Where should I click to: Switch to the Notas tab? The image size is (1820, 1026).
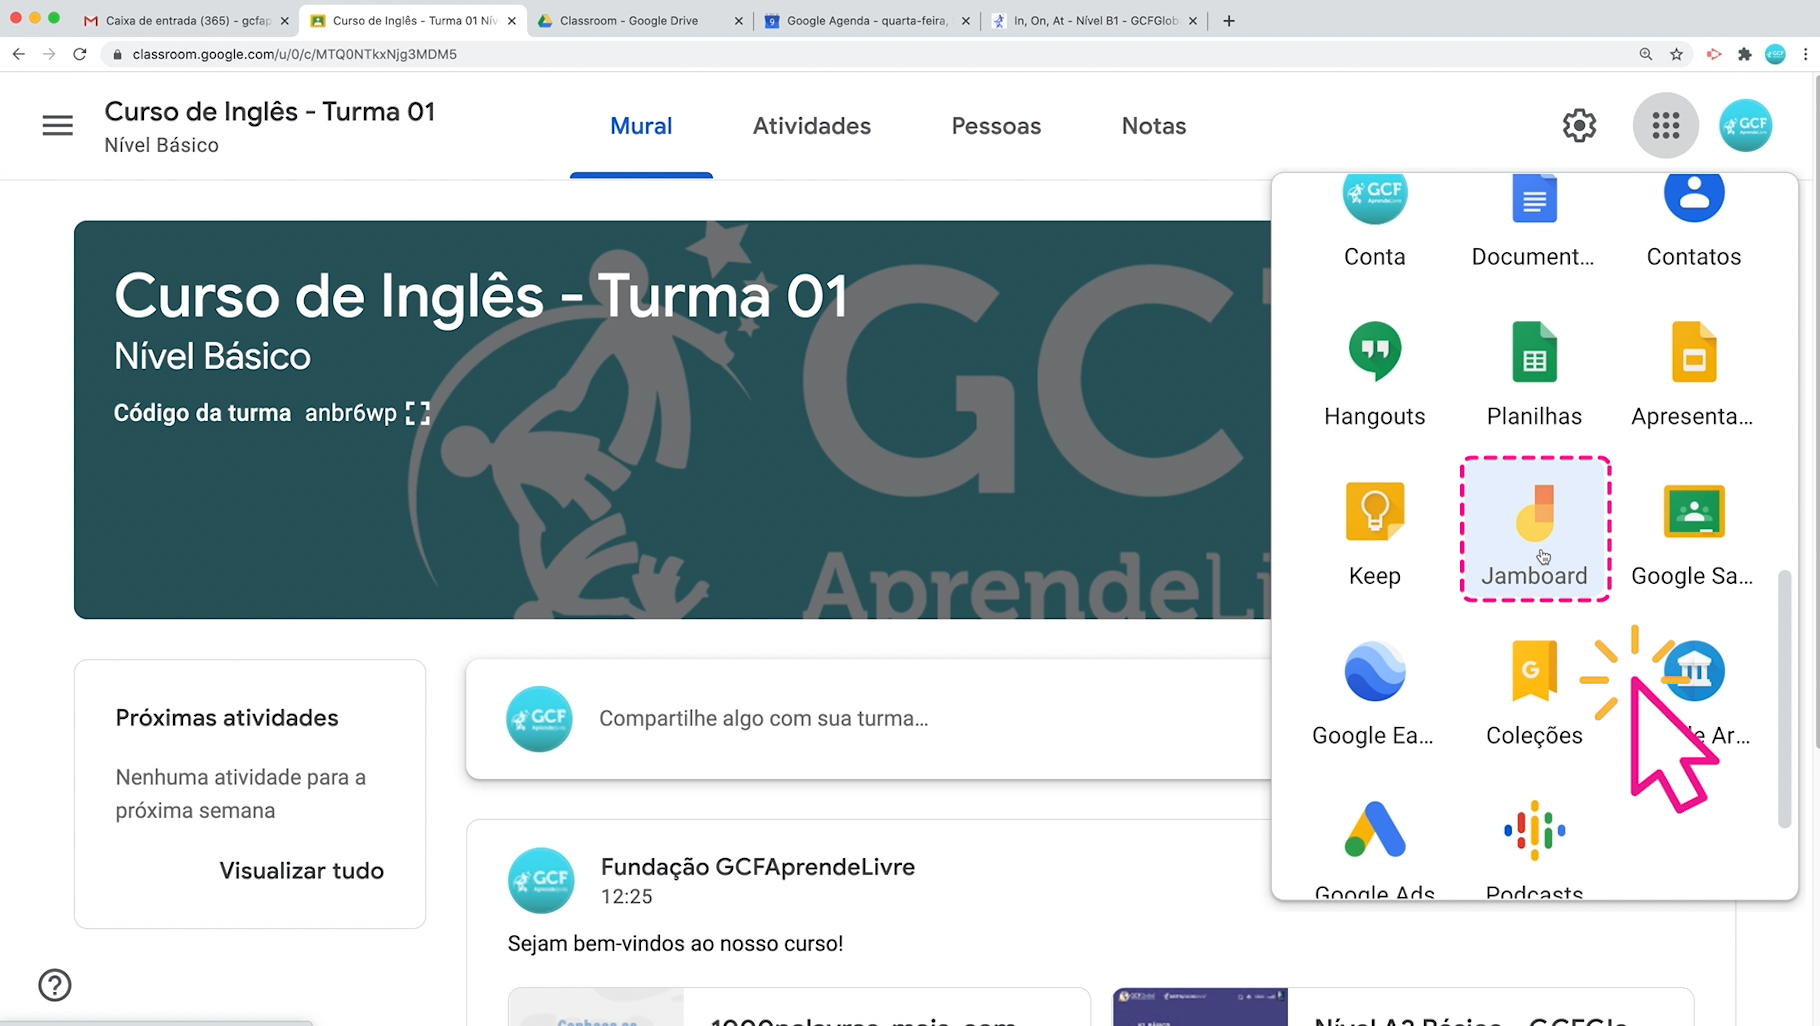click(1153, 126)
